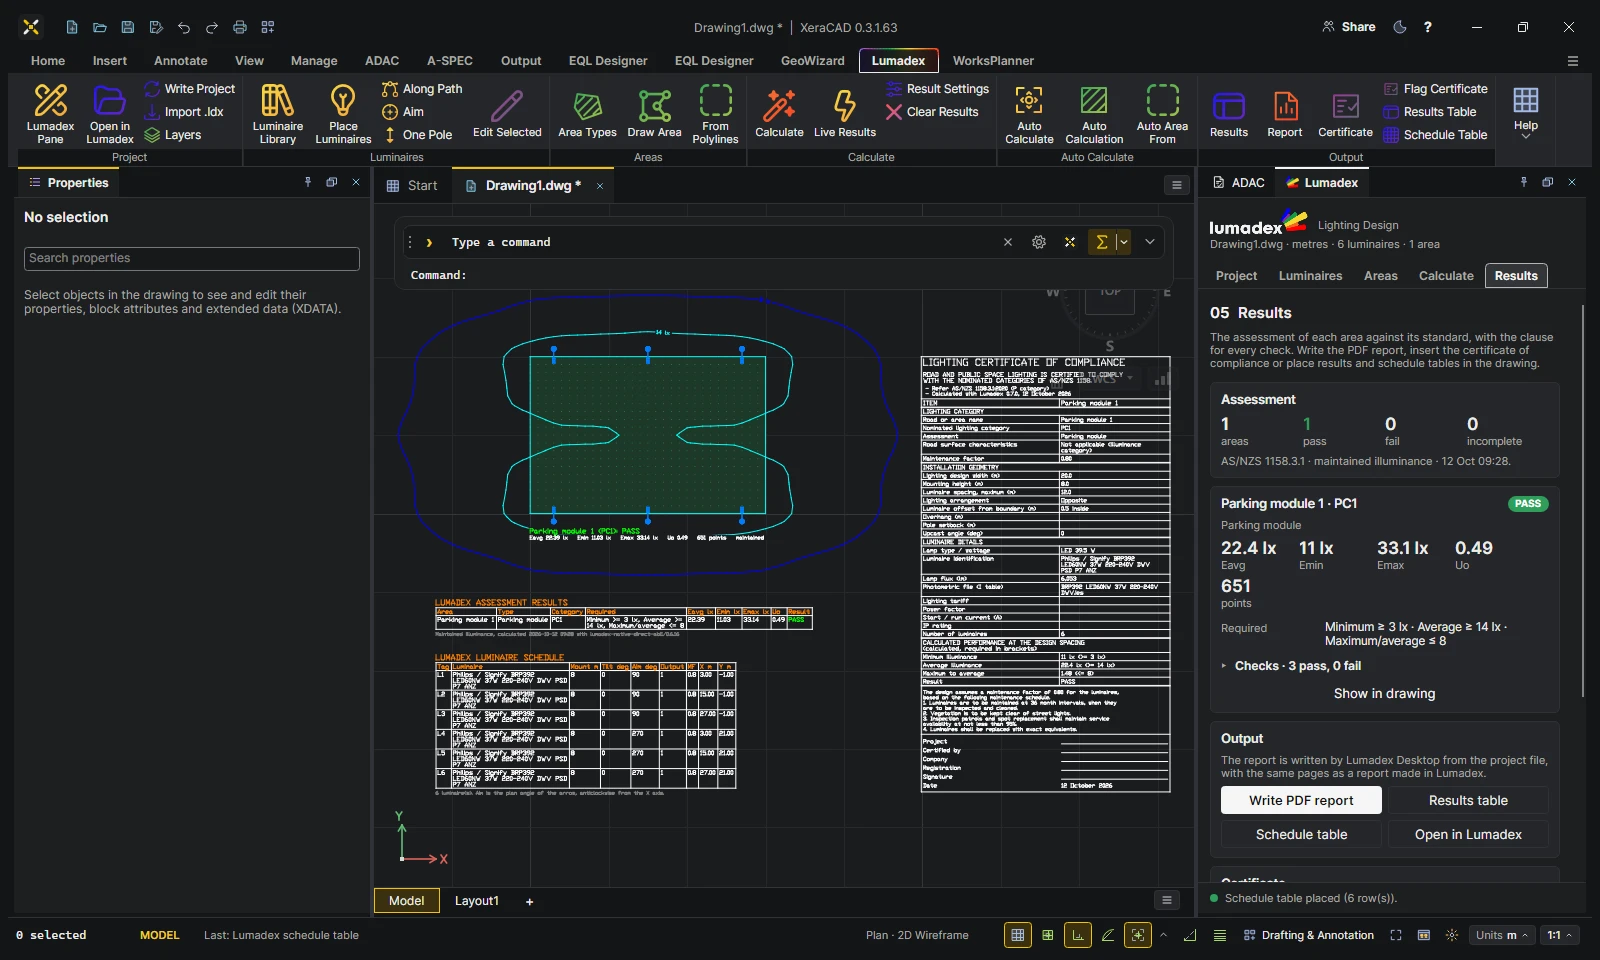Select the Place Luminaires tool
The width and height of the screenshot is (1600, 960).
pyautogui.click(x=343, y=114)
